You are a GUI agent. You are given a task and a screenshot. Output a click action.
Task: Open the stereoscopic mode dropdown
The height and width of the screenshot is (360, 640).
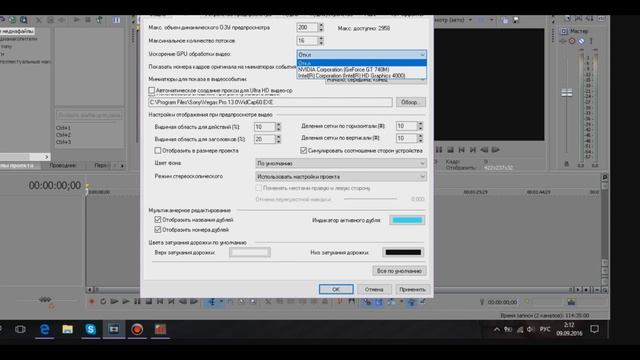(341, 177)
